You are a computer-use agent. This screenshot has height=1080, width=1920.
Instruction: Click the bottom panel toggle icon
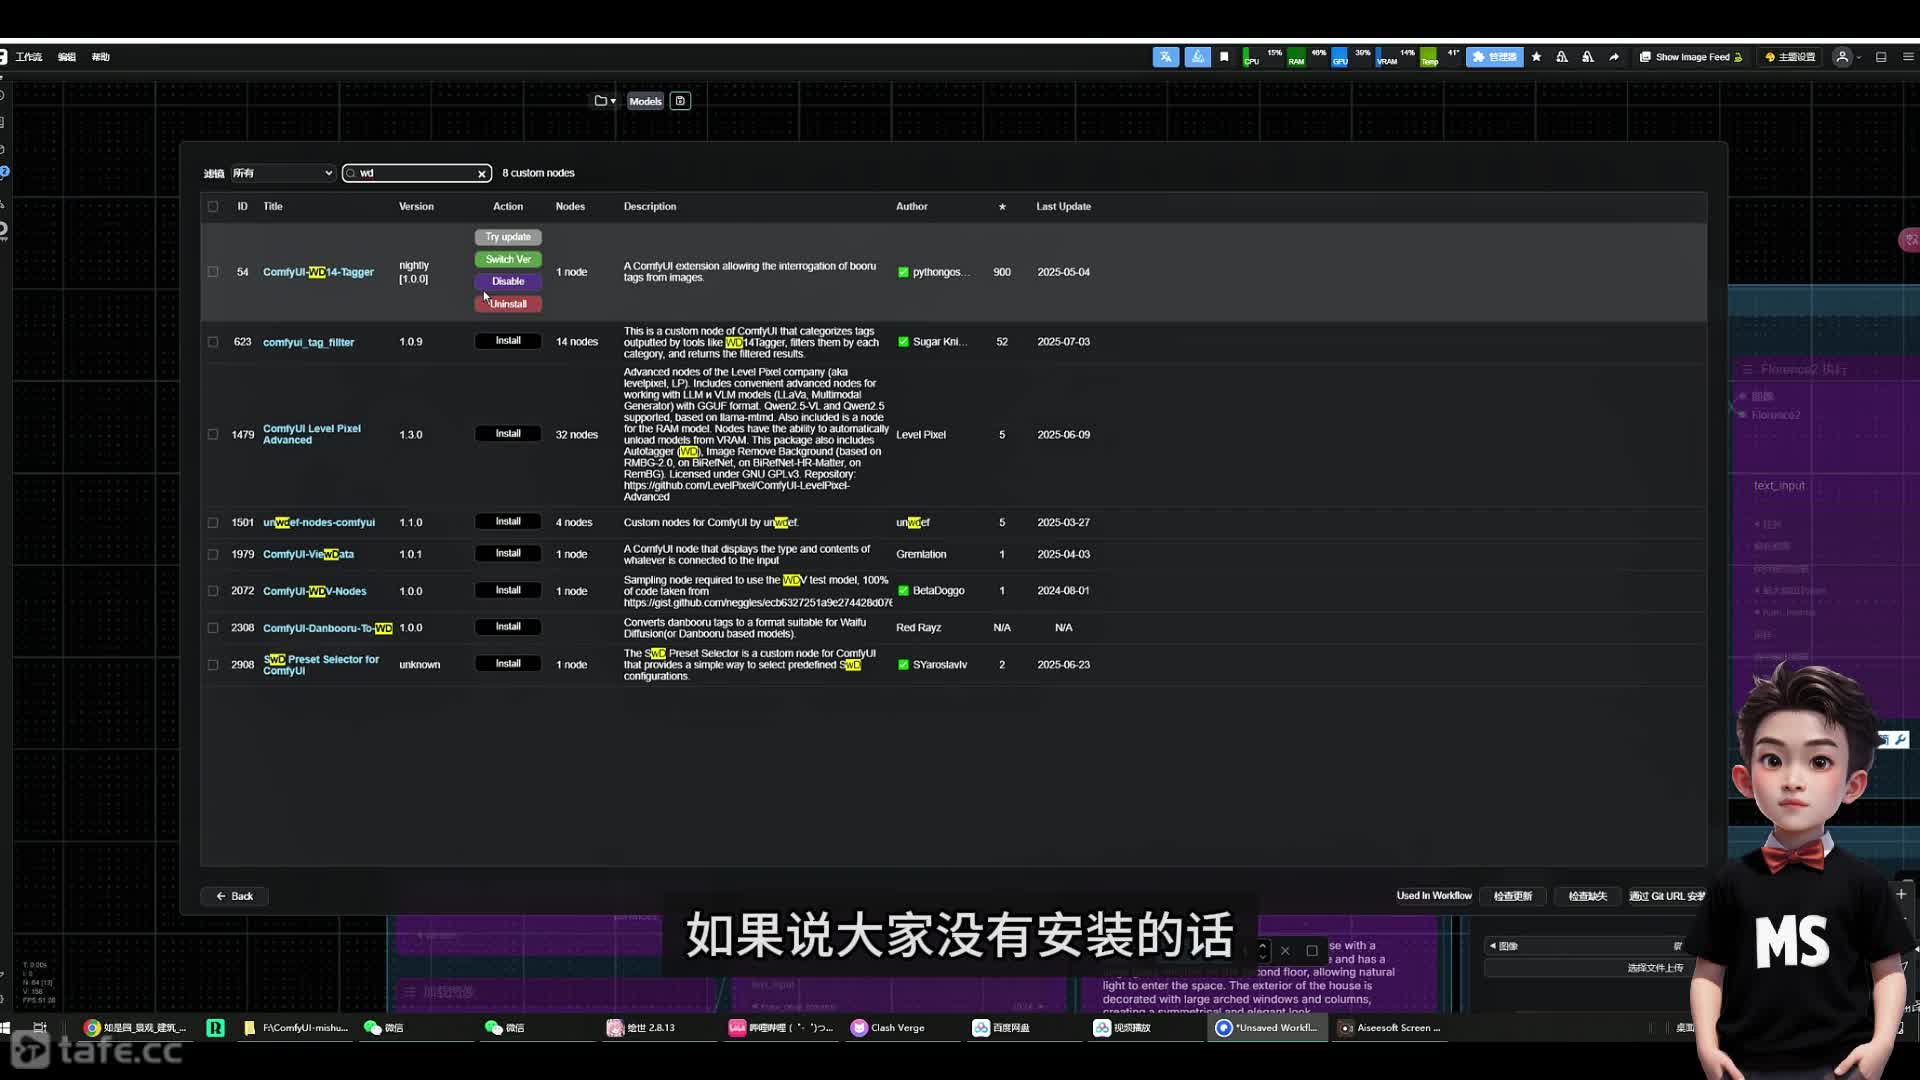click(x=1881, y=57)
